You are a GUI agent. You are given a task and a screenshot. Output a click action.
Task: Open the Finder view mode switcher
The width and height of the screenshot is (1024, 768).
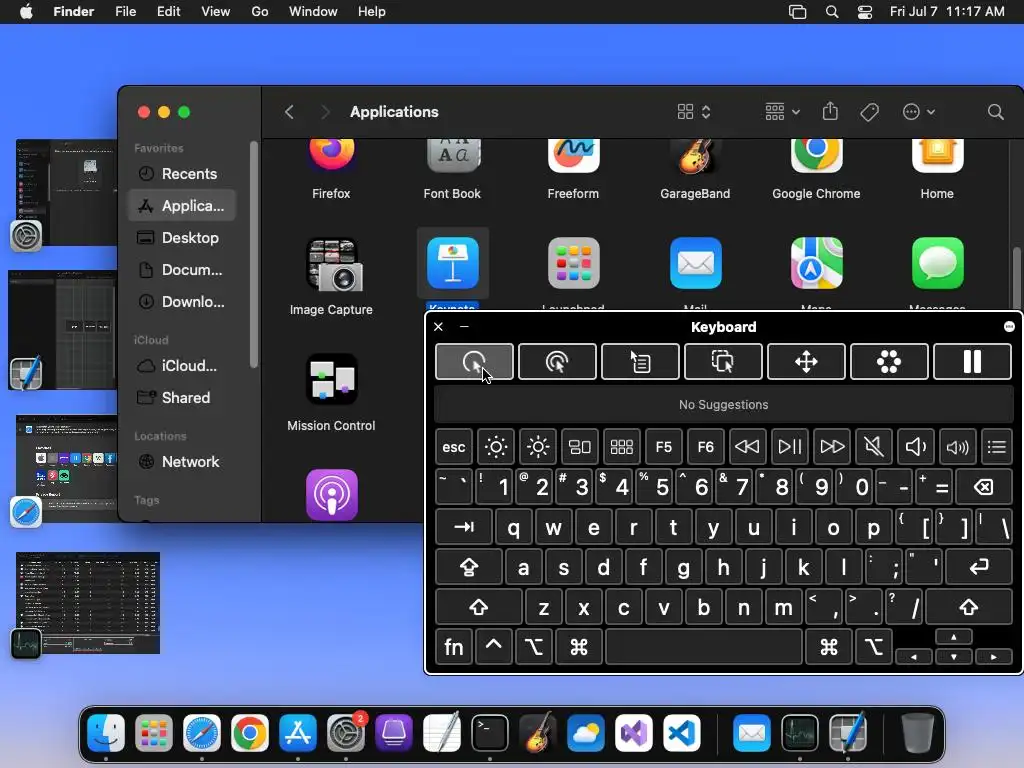pos(694,112)
